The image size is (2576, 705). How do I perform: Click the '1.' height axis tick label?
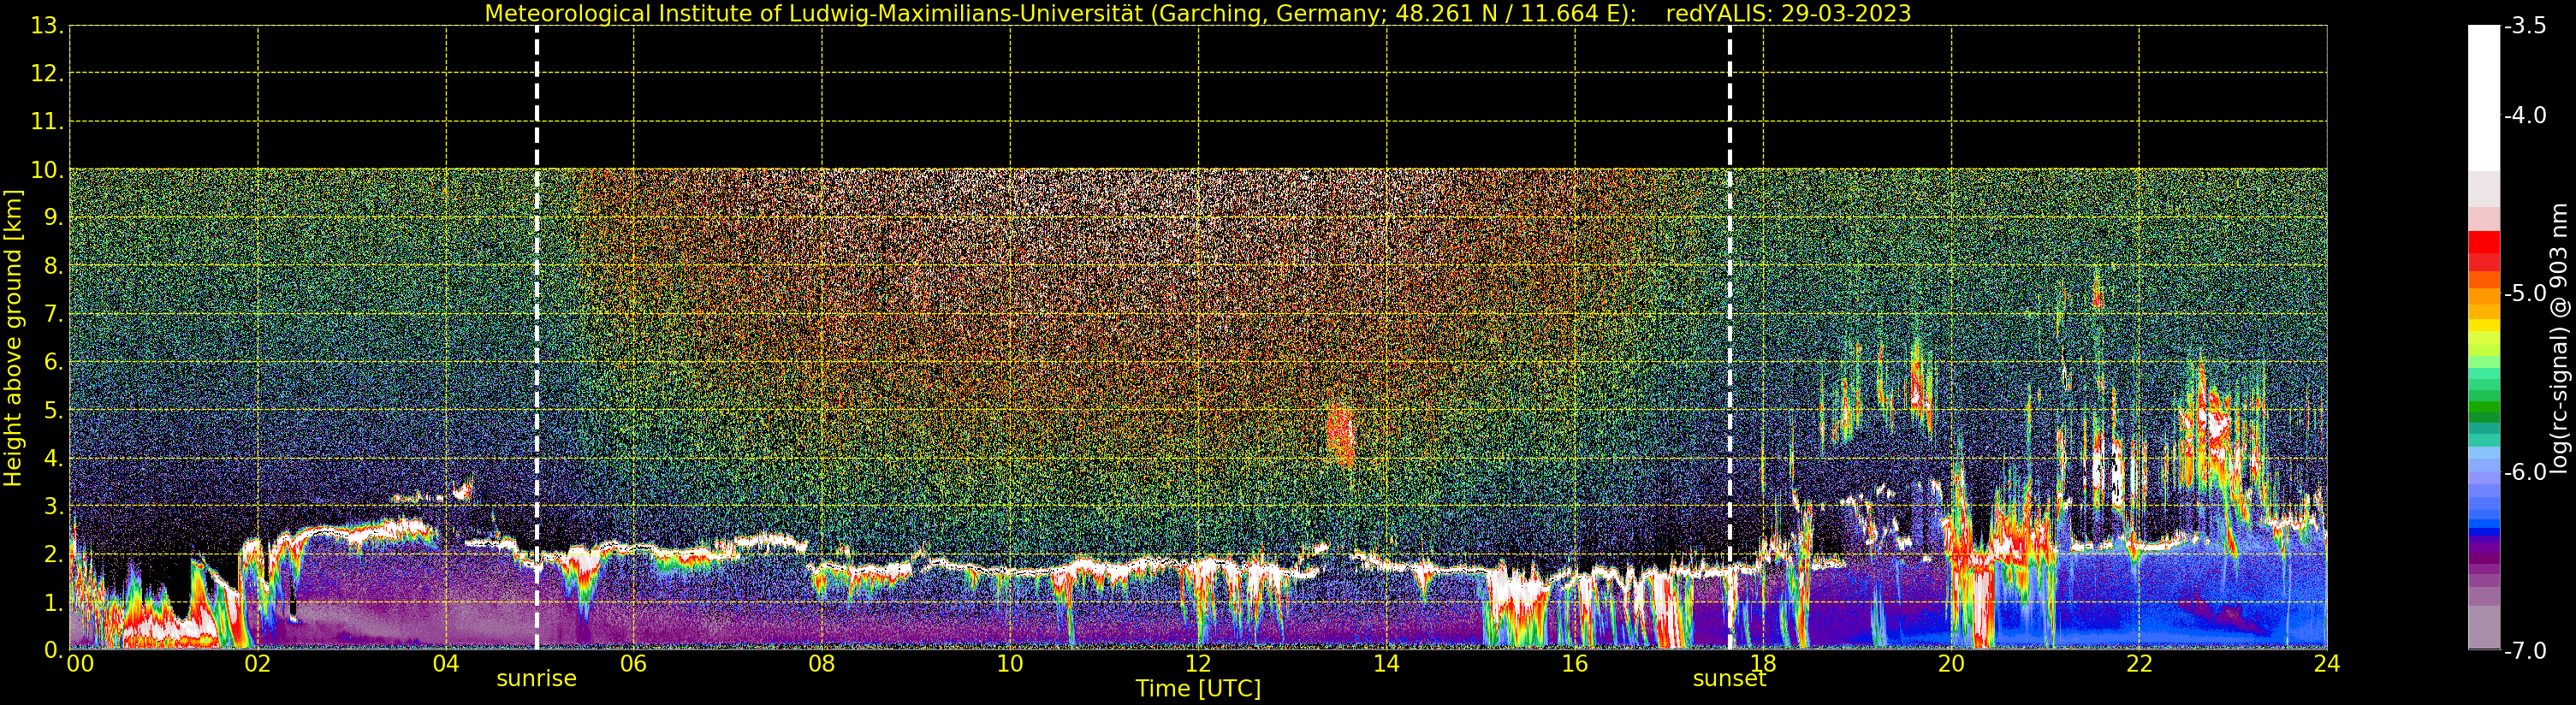pyautogui.click(x=53, y=602)
